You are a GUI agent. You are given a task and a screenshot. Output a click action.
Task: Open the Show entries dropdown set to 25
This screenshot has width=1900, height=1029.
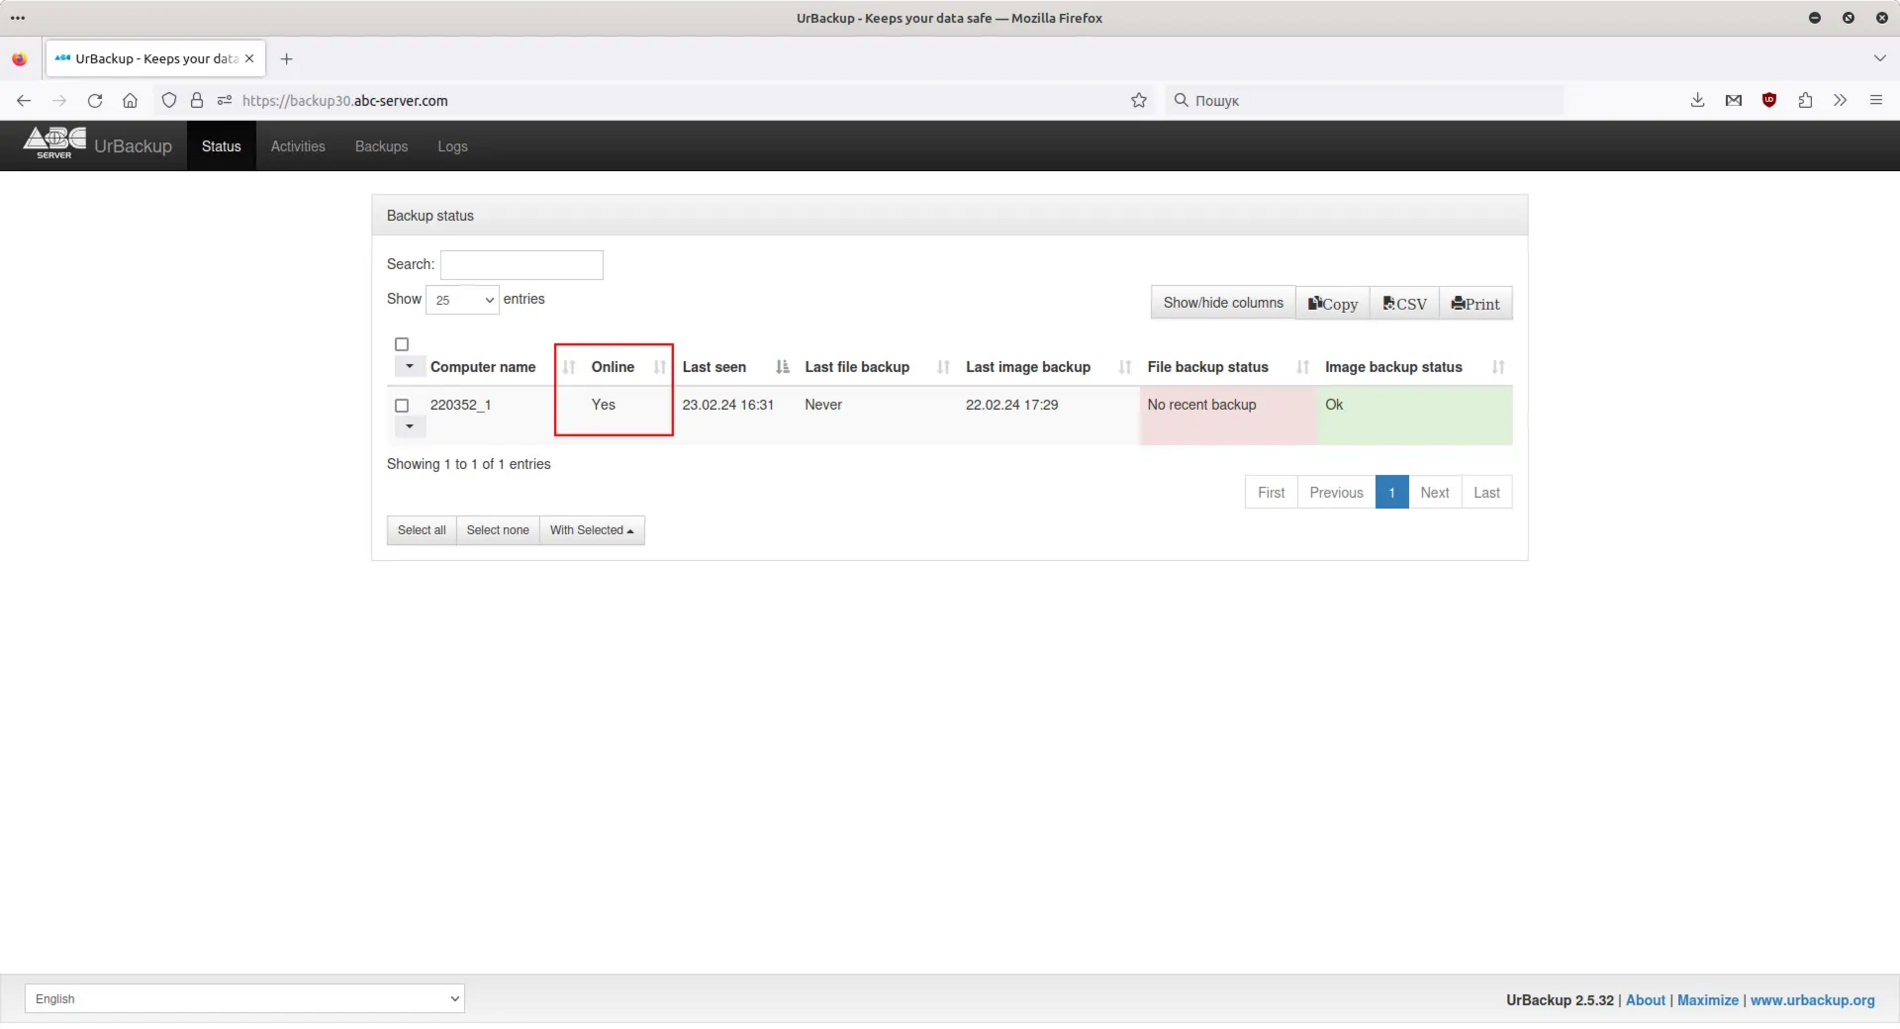tap(461, 299)
